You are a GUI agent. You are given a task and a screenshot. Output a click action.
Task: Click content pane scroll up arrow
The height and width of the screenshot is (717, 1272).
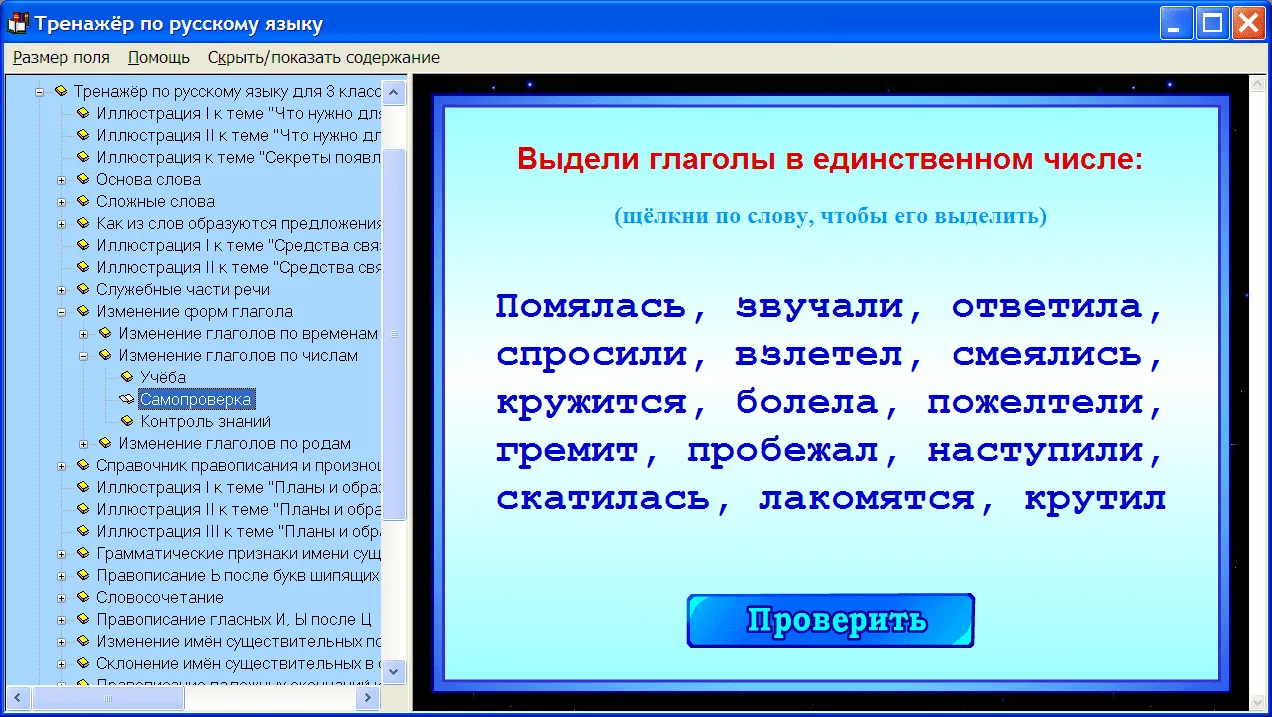pos(1256,85)
